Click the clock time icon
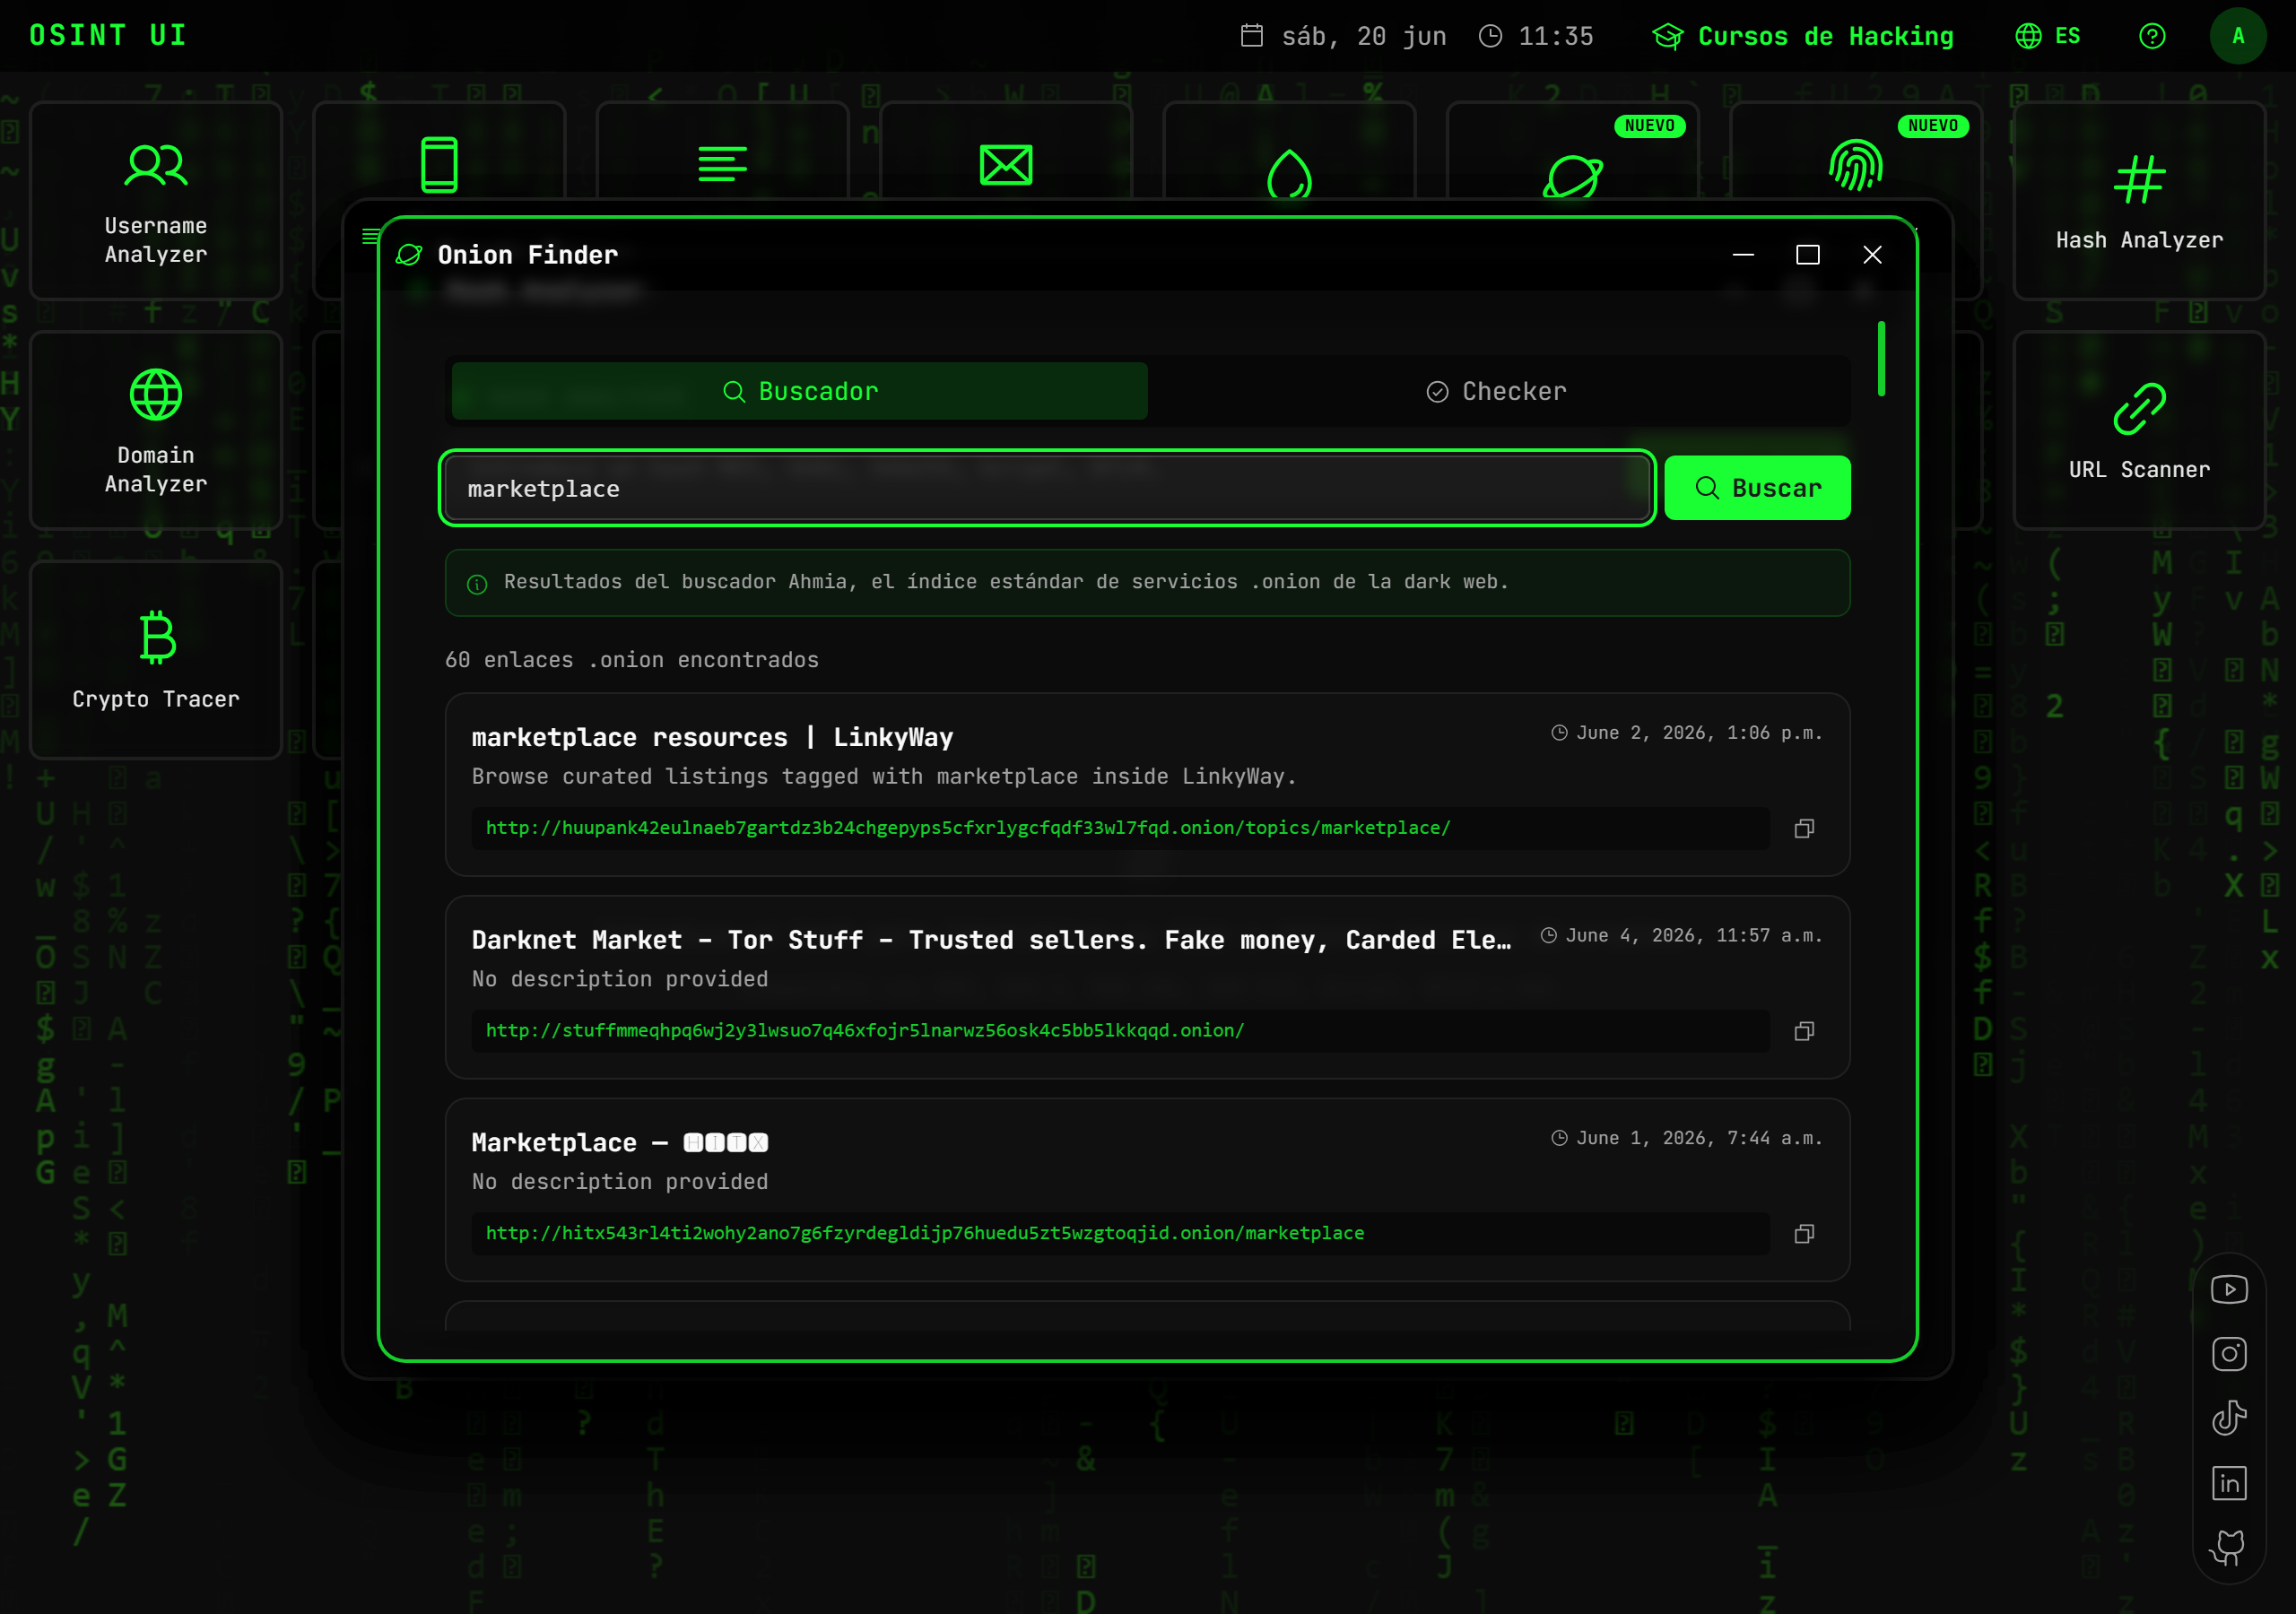 1490,36
